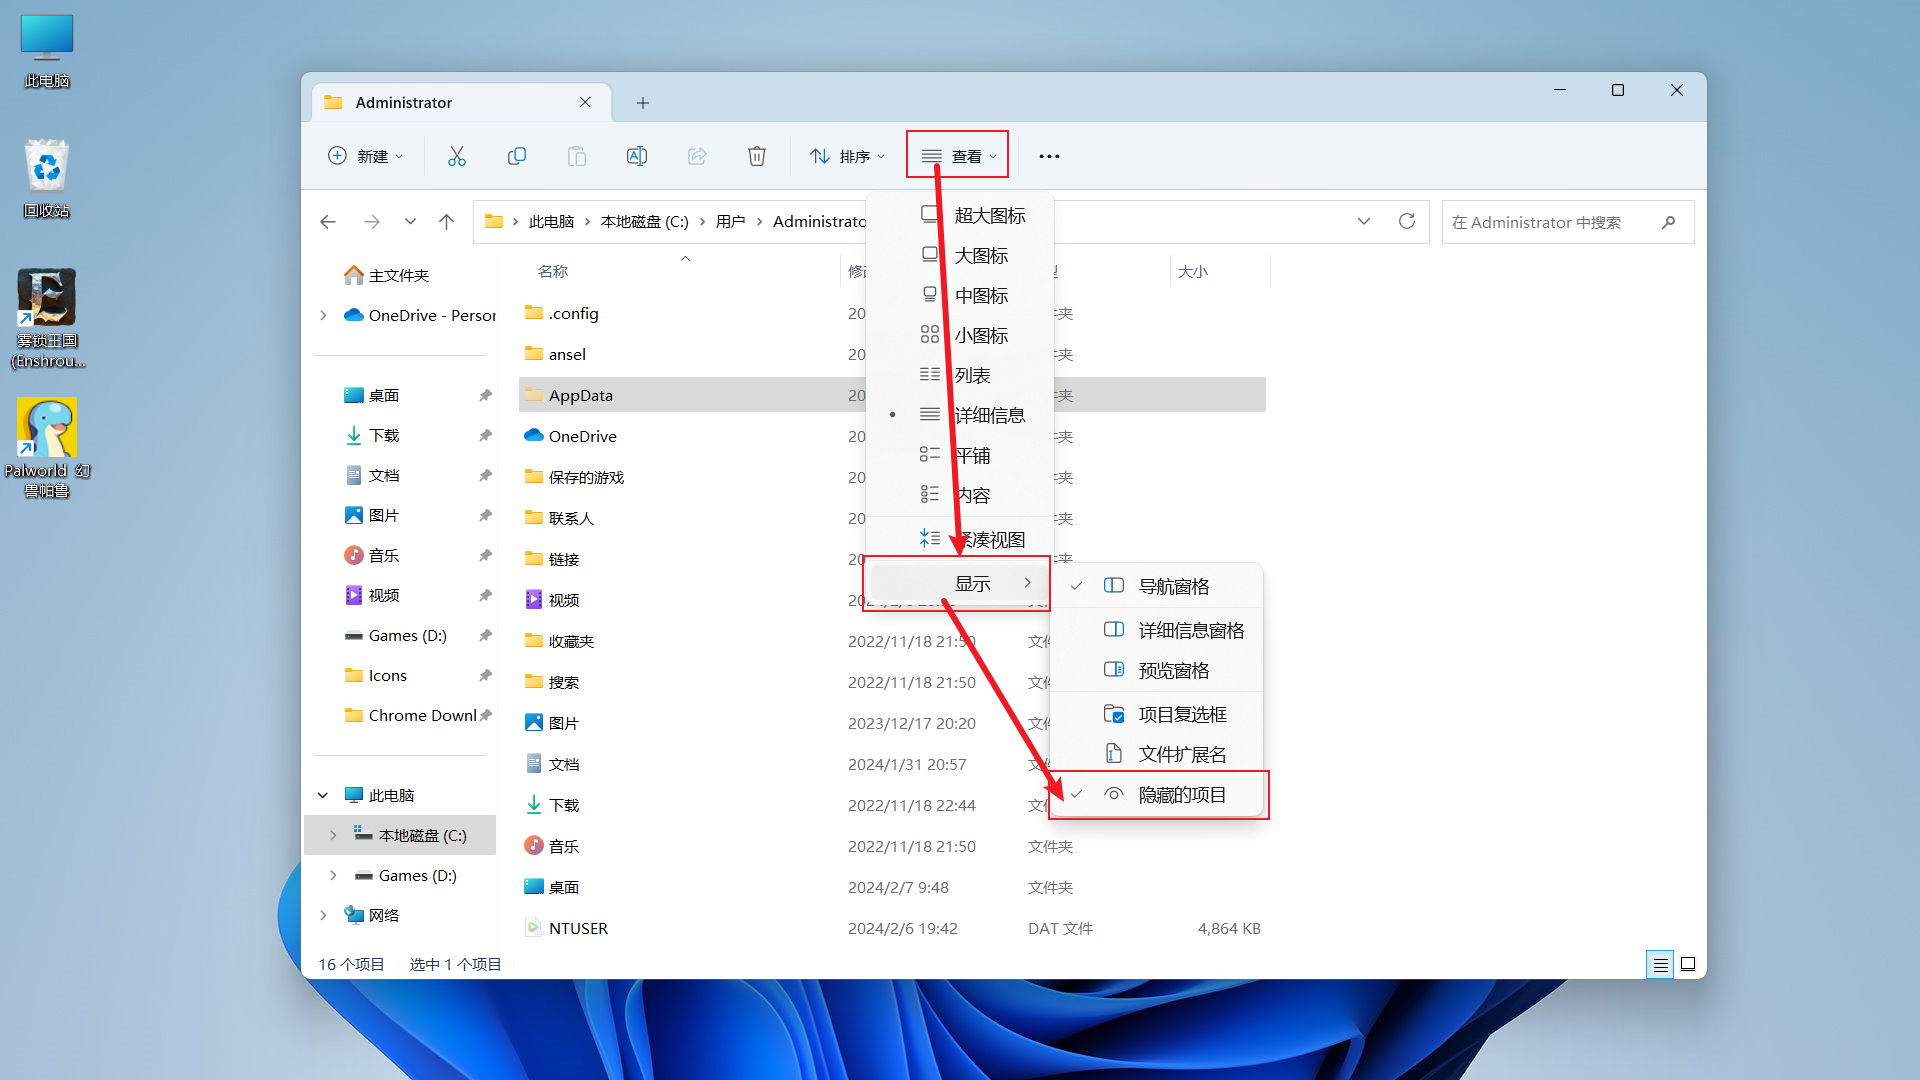
Task: Choose Content view
Action: coord(960,495)
